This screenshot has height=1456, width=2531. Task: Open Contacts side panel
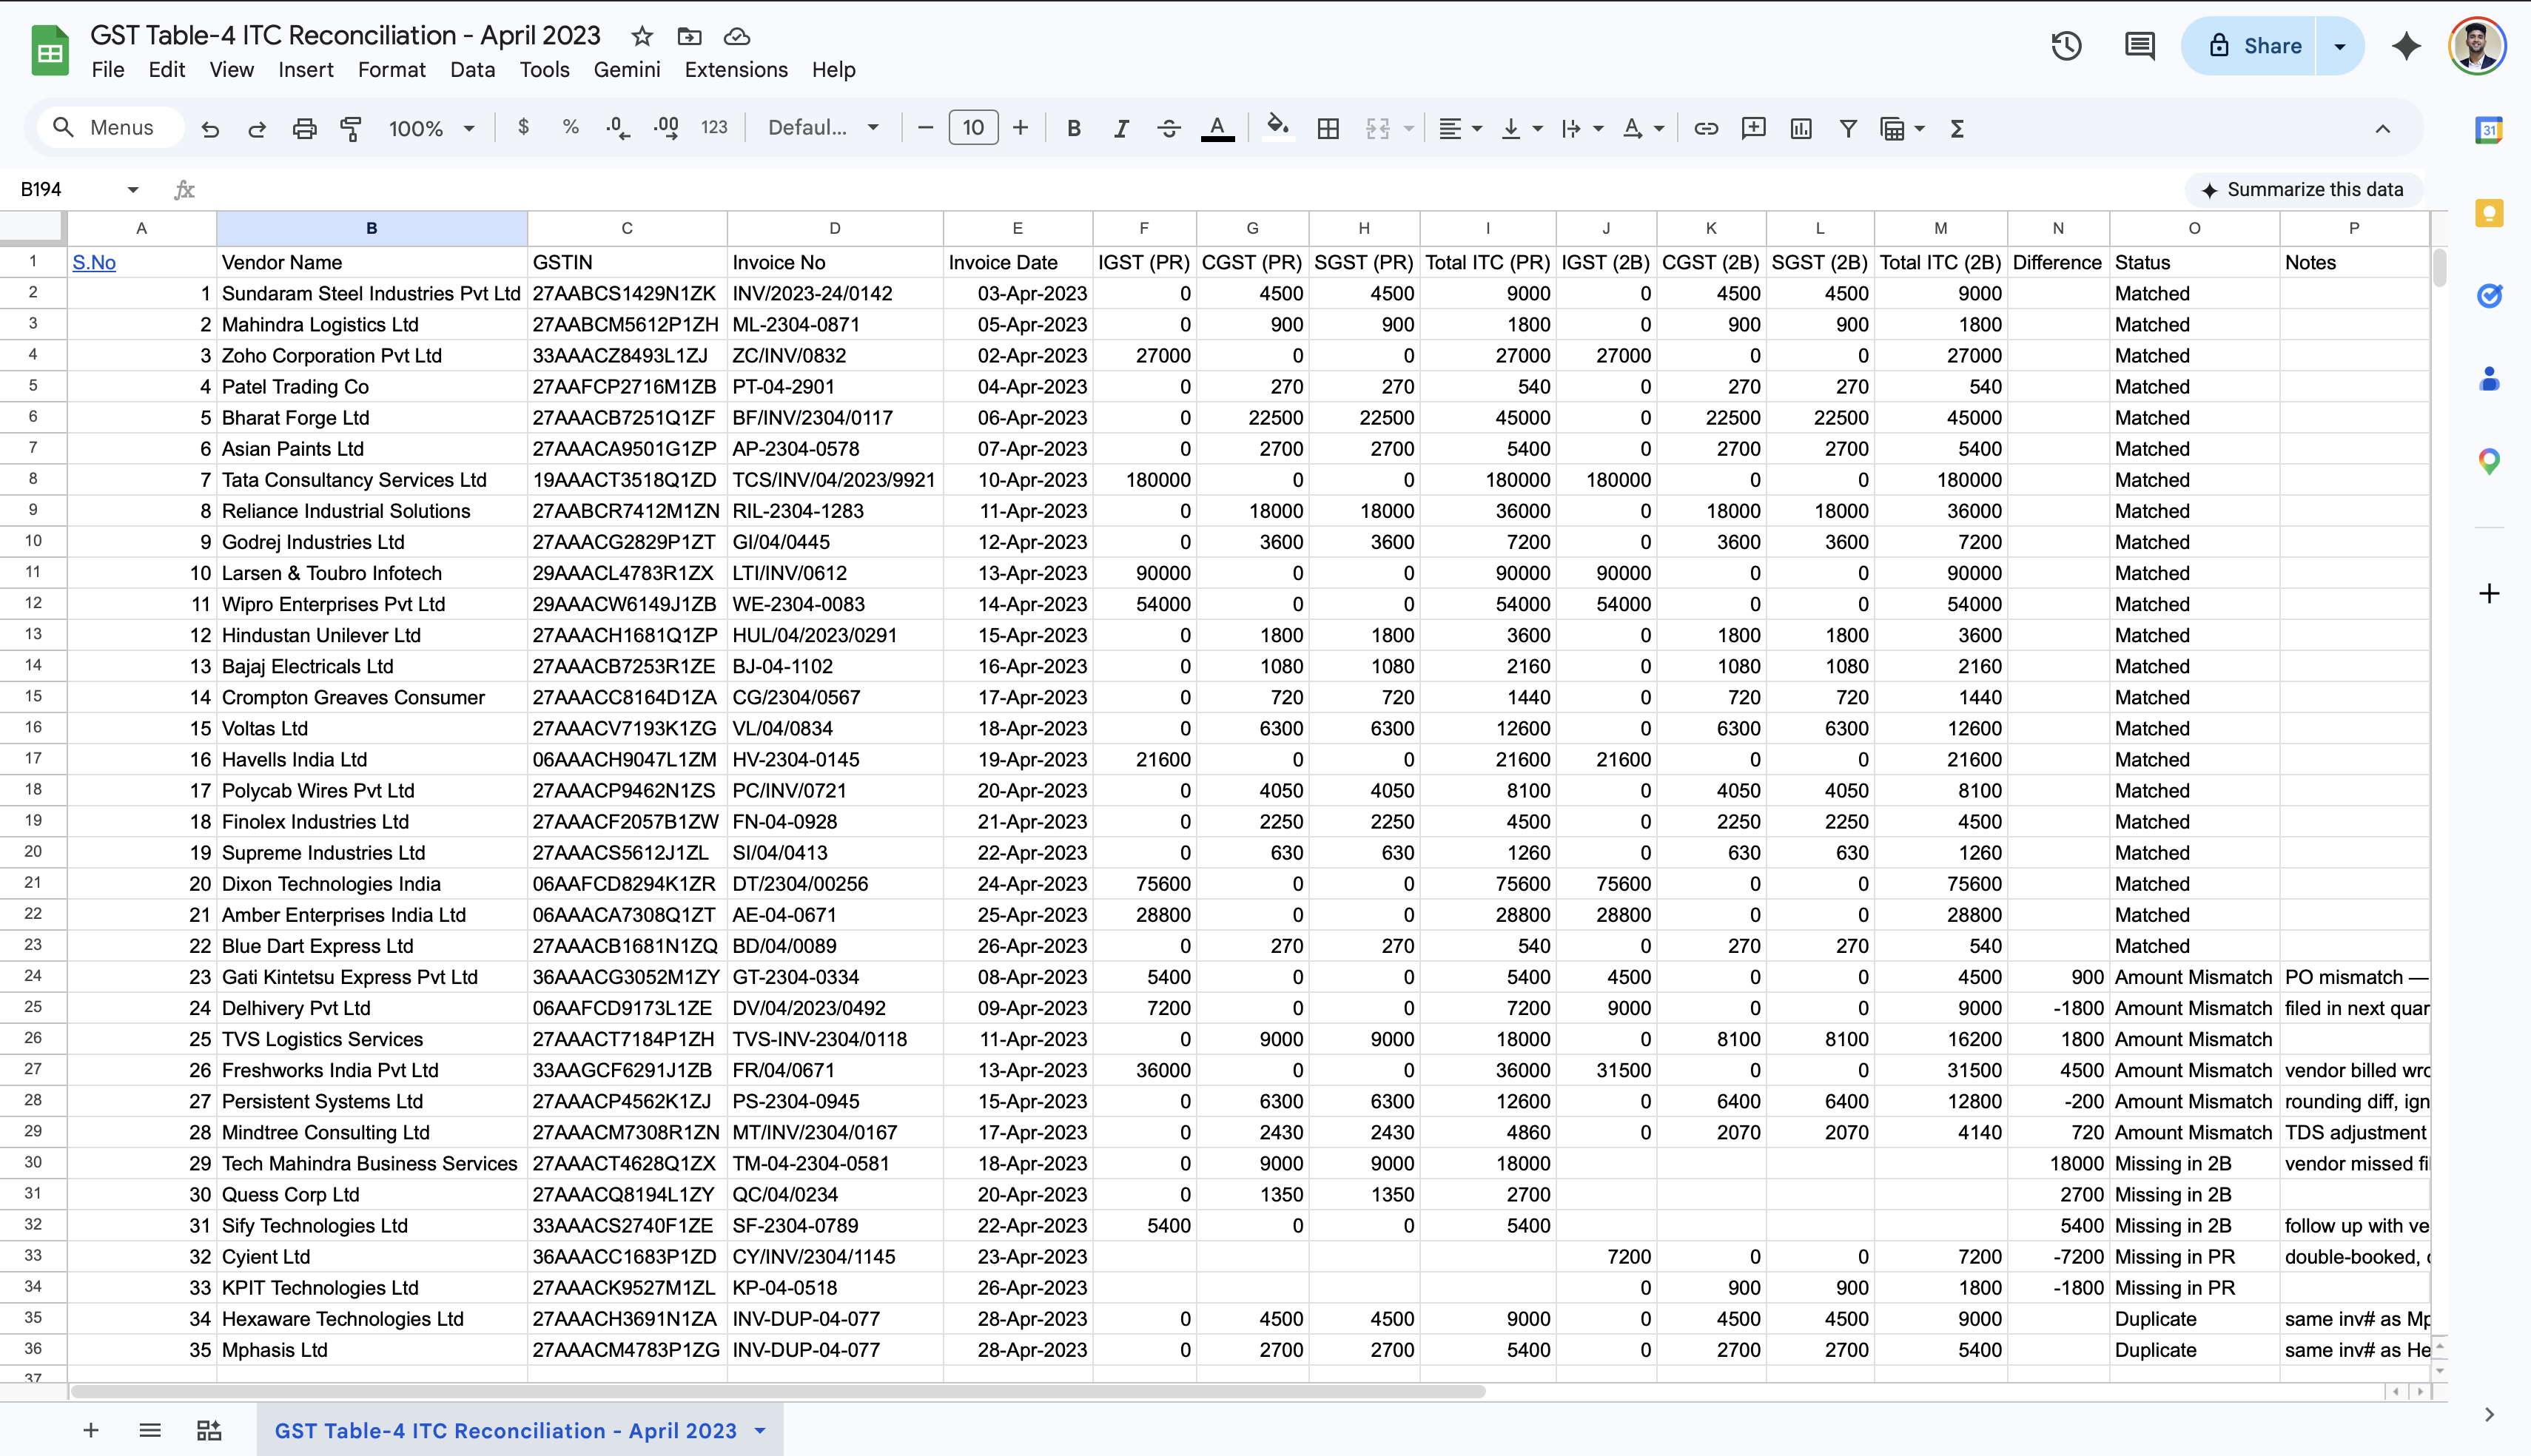click(2489, 378)
